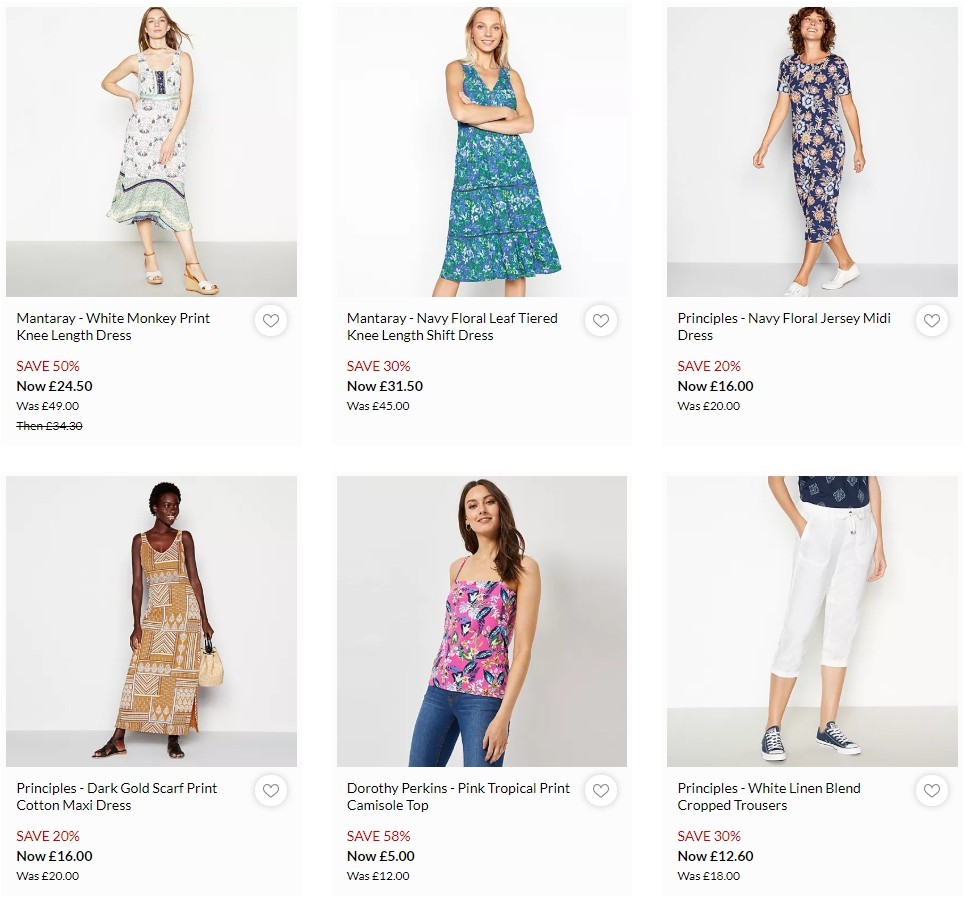Save White Linen Blend Cropped Trousers to wishlist
The width and height of the screenshot is (967, 906).
(x=931, y=791)
